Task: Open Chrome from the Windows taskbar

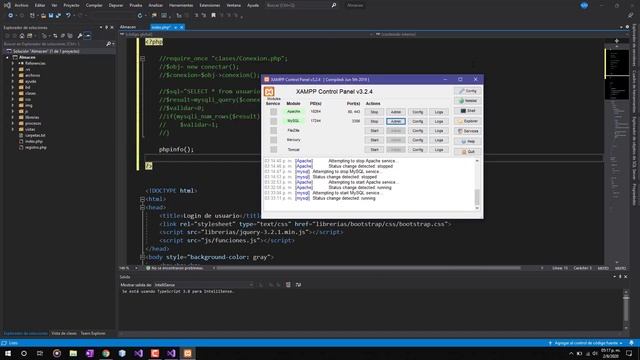Action: [x=106, y=353]
